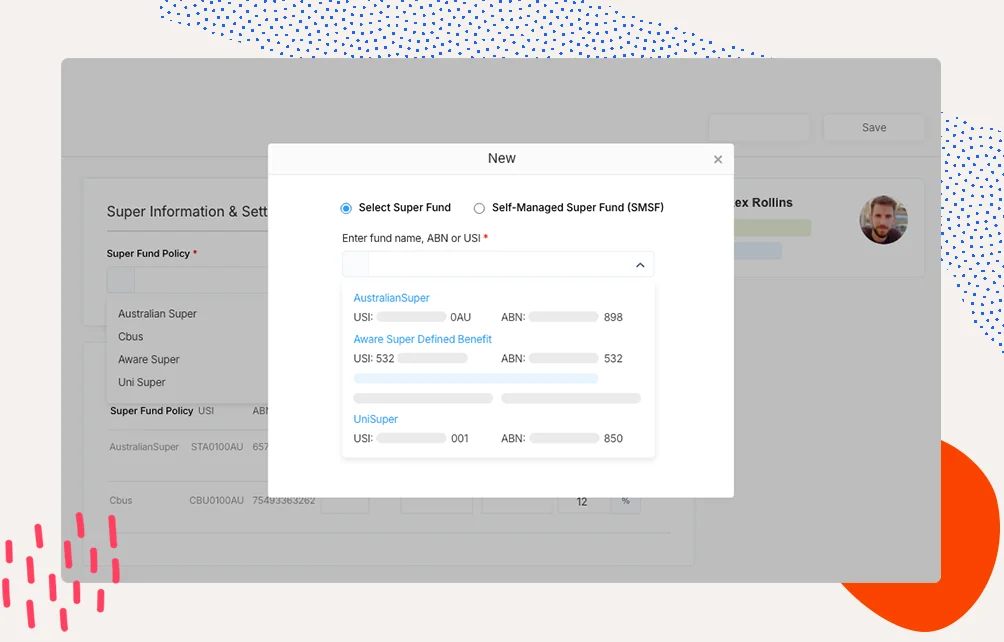The width and height of the screenshot is (1004, 642).
Task: Select Uni Super from the policy list
Action: point(142,383)
